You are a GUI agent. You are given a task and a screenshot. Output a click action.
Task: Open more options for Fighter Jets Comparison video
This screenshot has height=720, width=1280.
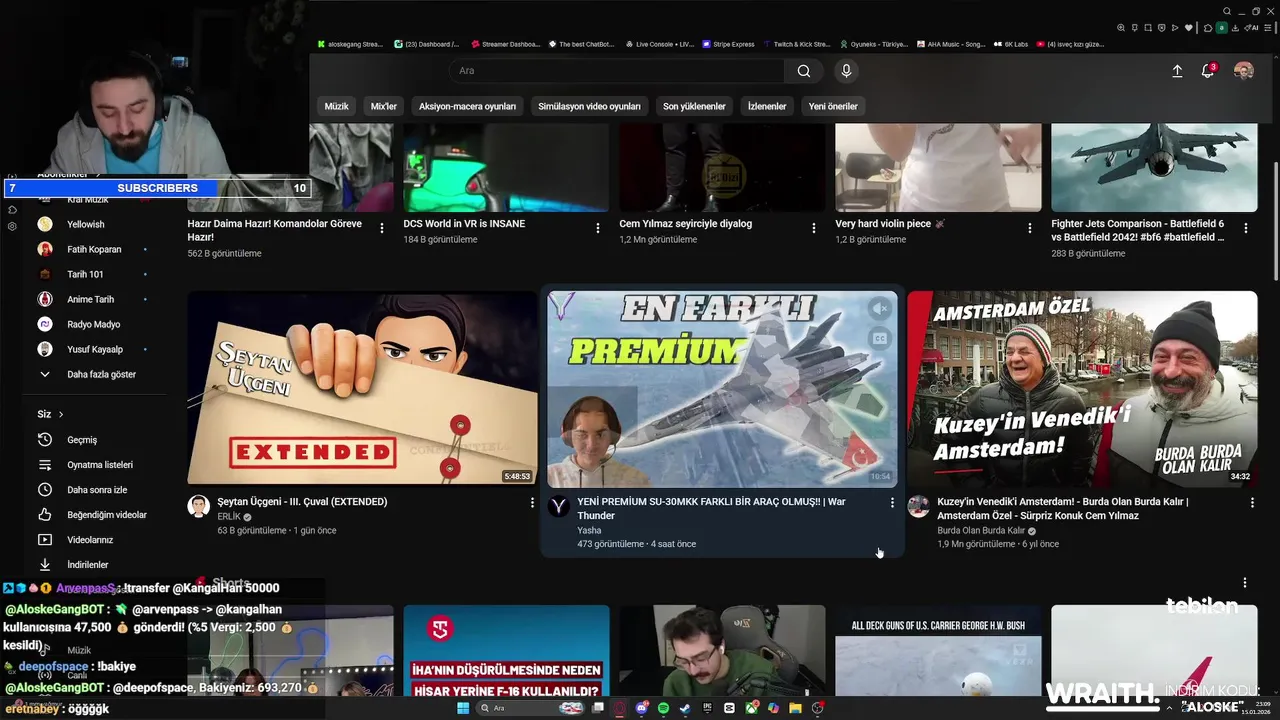pyautogui.click(x=1246, y=228)
